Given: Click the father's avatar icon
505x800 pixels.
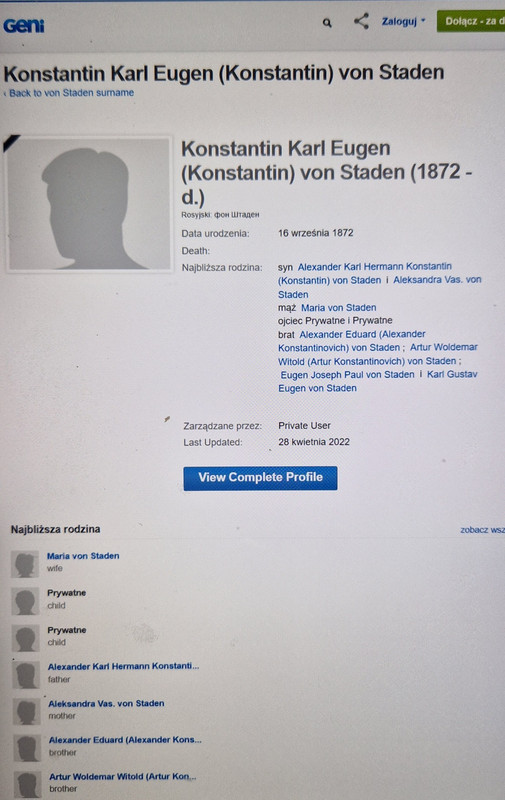Looking at the screenshot, I should [26, 675].
